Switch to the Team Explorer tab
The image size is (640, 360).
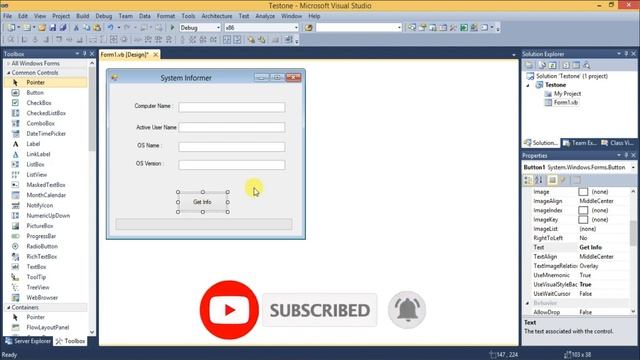pos(580,143)
